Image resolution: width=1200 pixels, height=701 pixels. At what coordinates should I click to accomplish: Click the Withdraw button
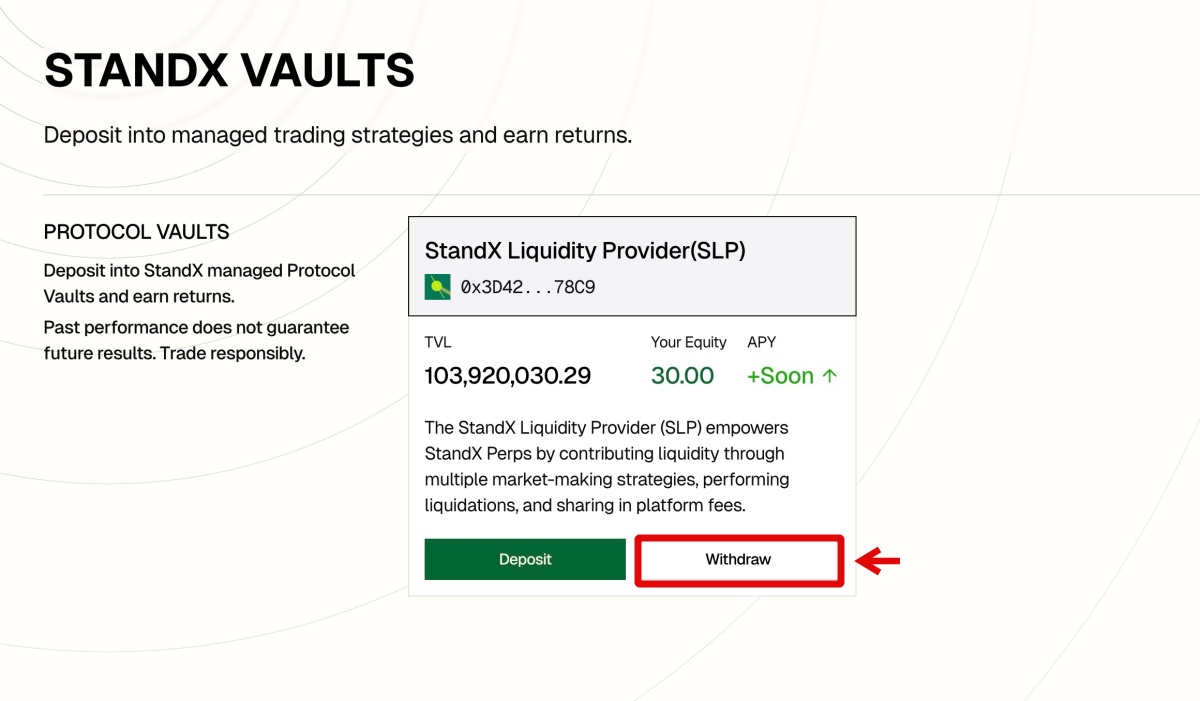click(x=738, y=559)
